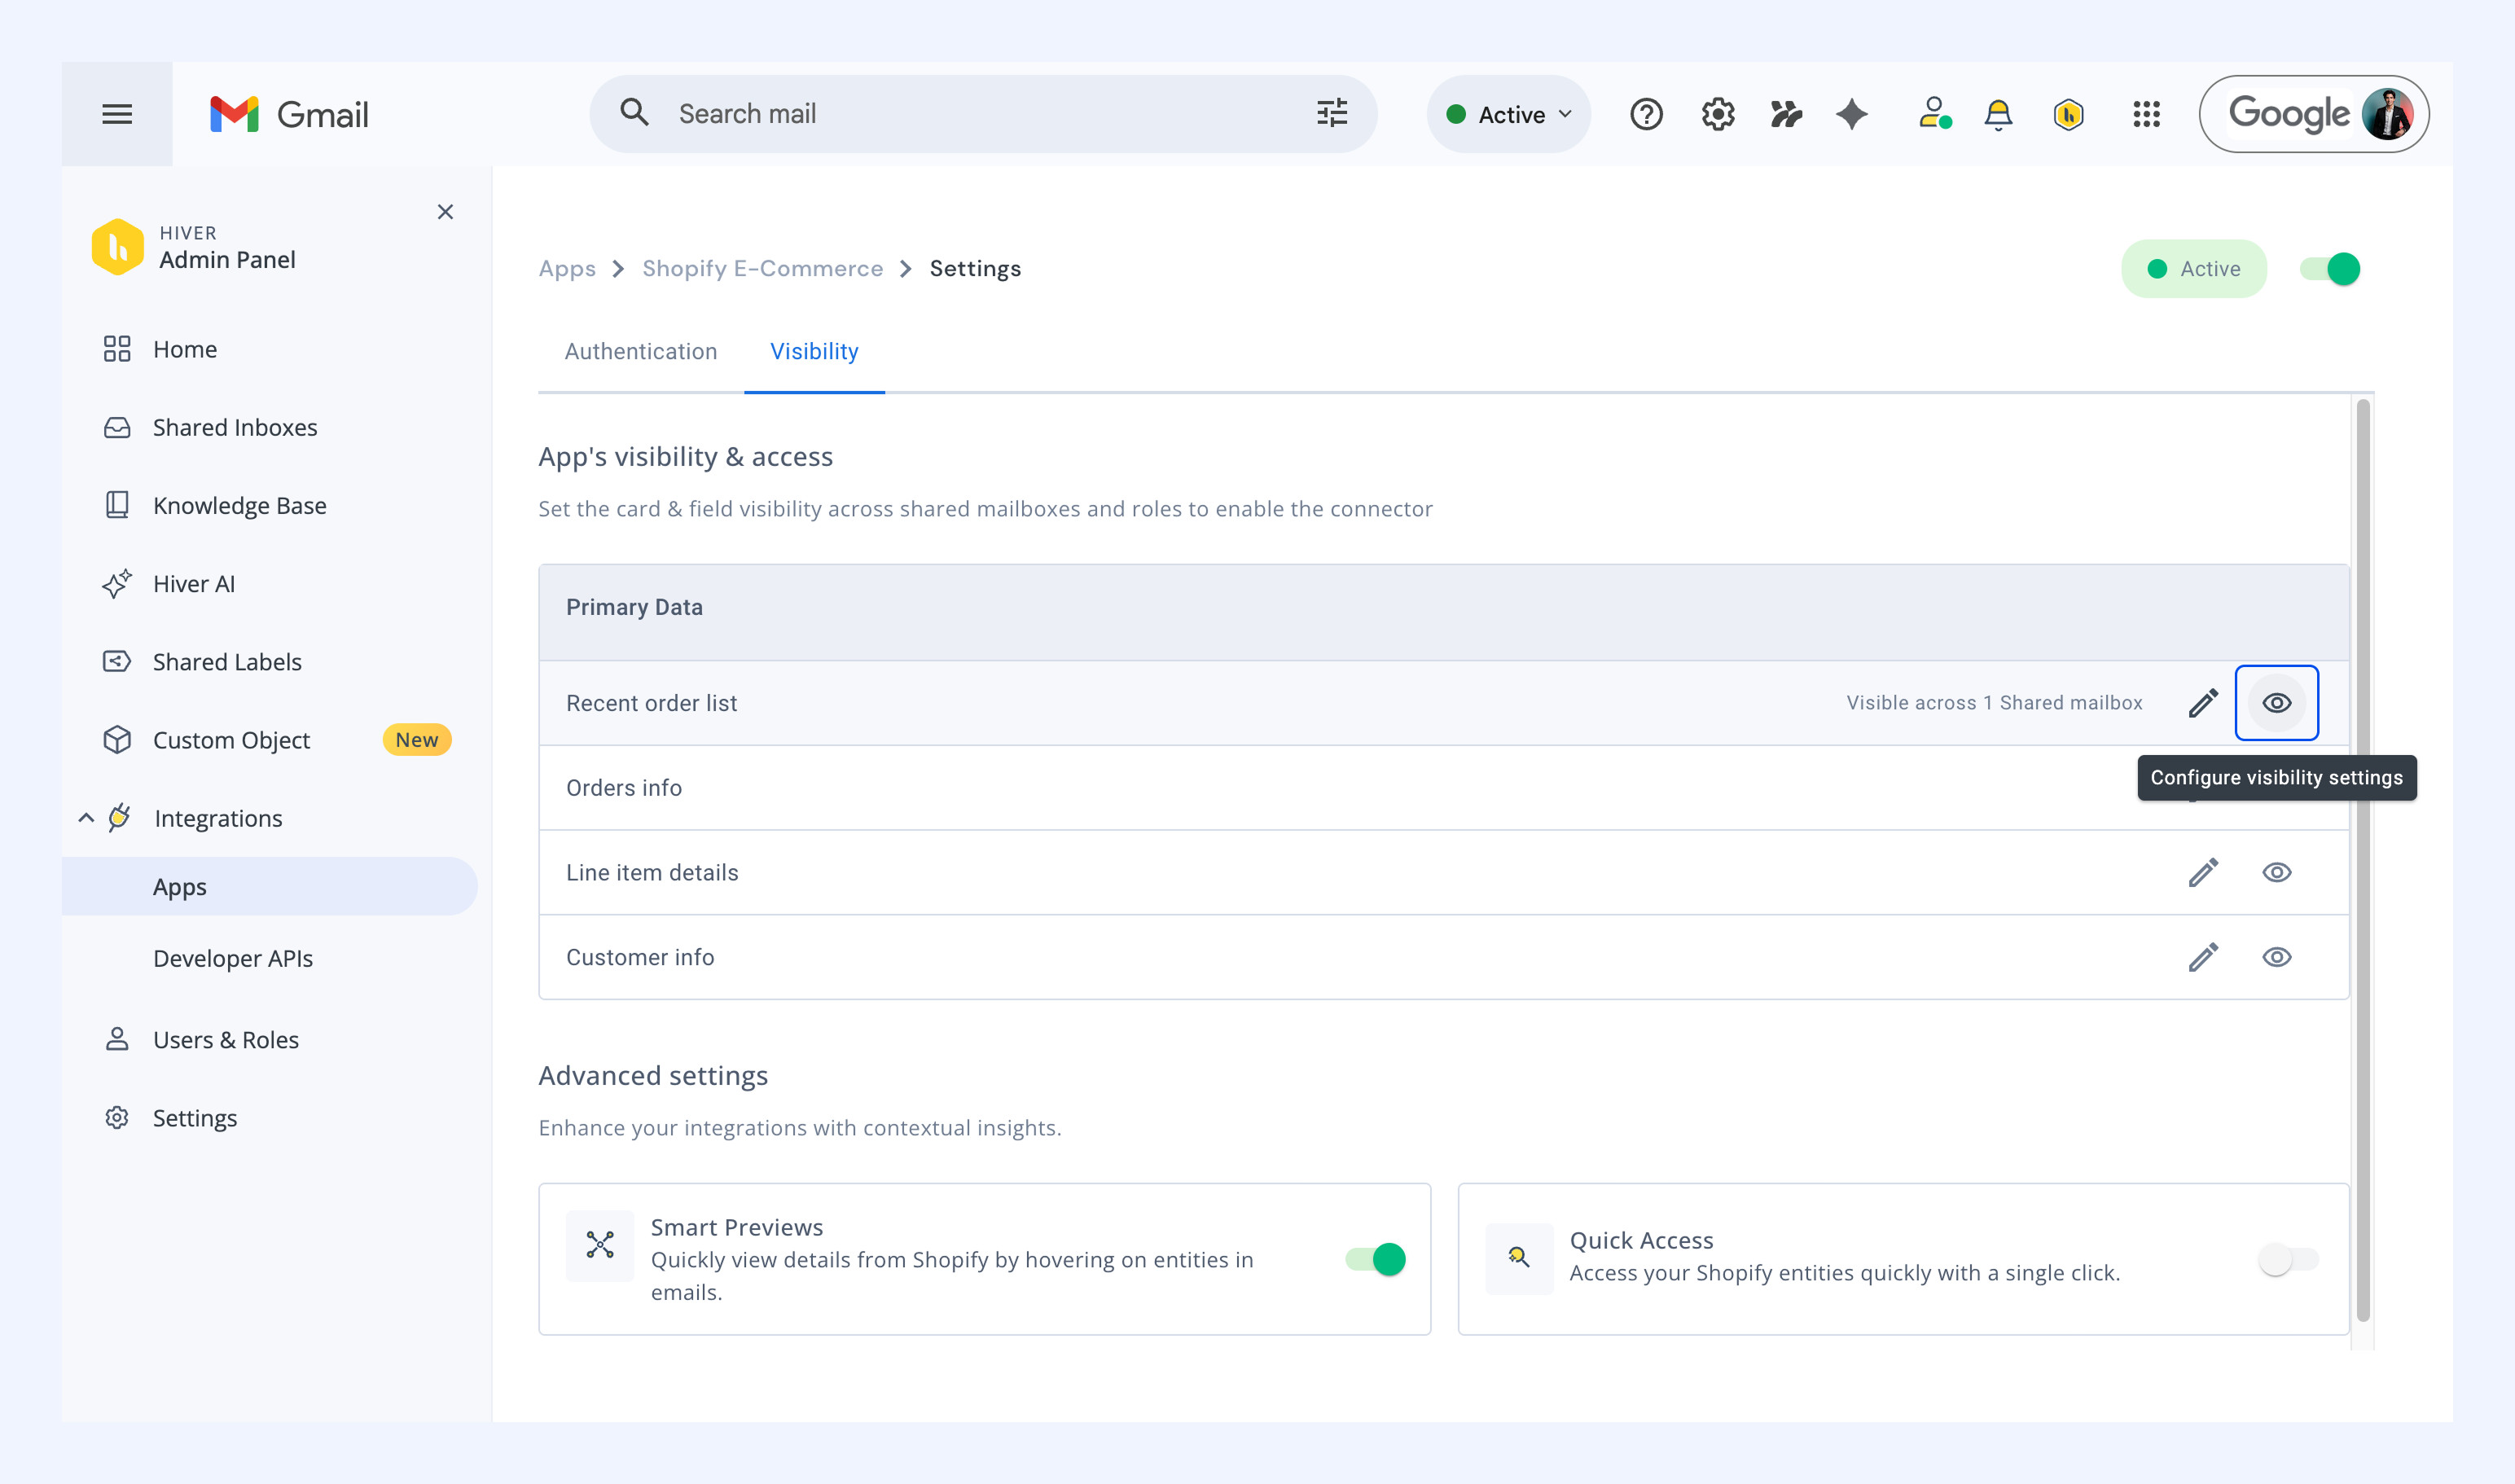Edit the Recent order list row
The image size is (2515, 1484).
coord(2203,703)
